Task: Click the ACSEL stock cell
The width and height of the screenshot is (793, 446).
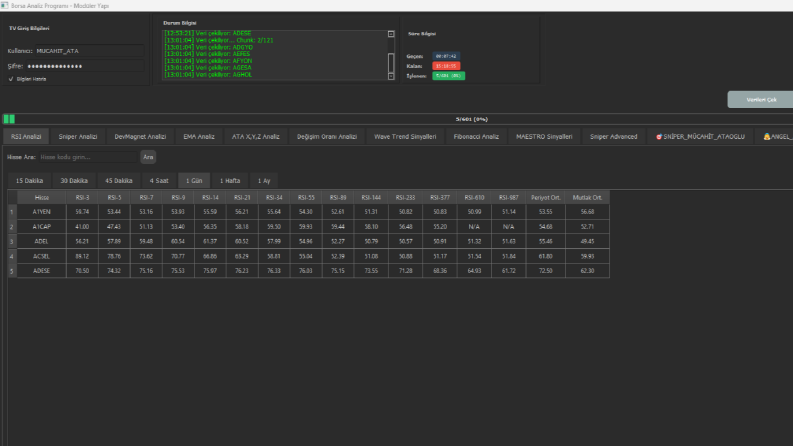Action: tap(41, 256)
